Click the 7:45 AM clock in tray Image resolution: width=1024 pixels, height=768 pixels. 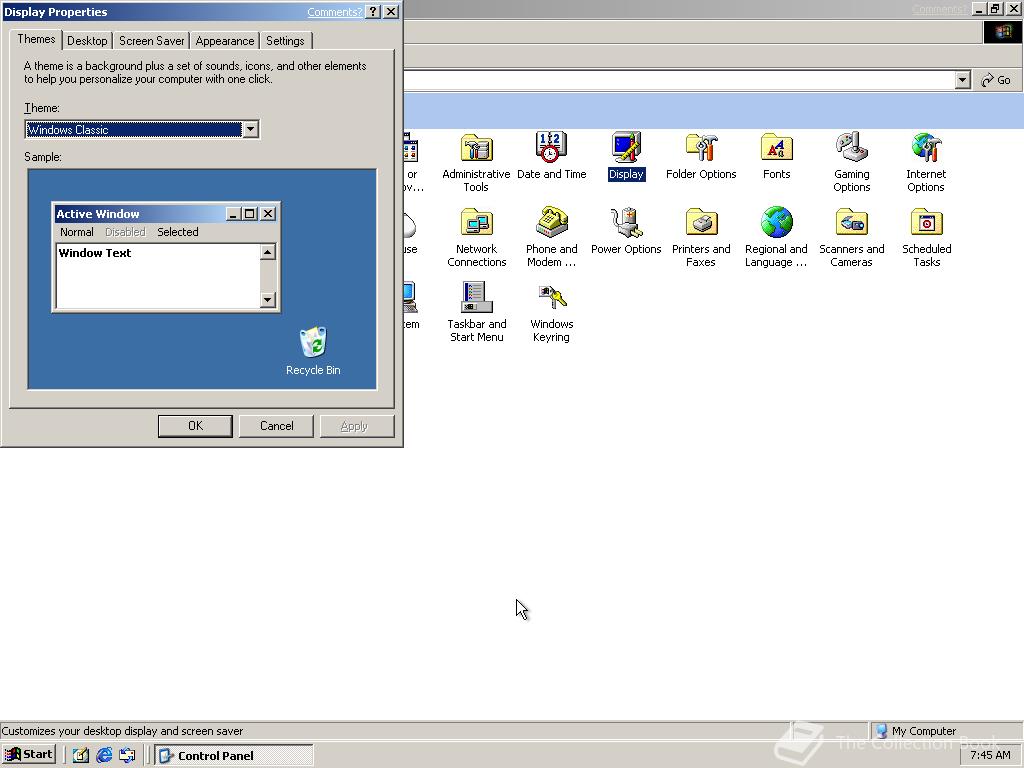[x=990, y=755]
